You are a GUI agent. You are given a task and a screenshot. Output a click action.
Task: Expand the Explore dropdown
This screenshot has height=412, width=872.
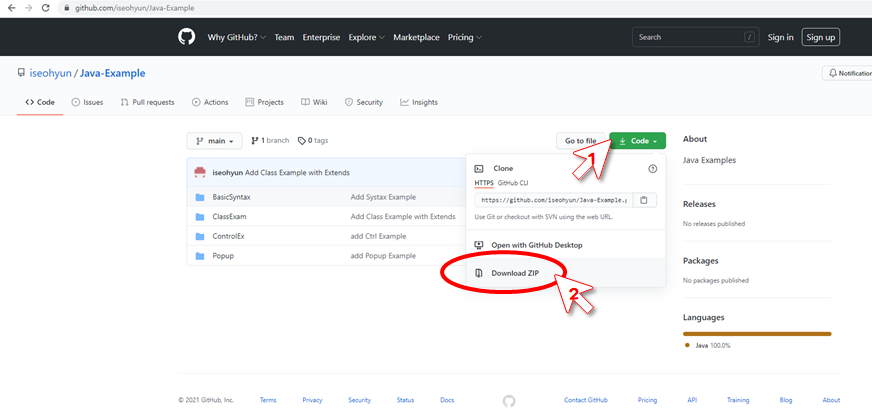[366, 37]
